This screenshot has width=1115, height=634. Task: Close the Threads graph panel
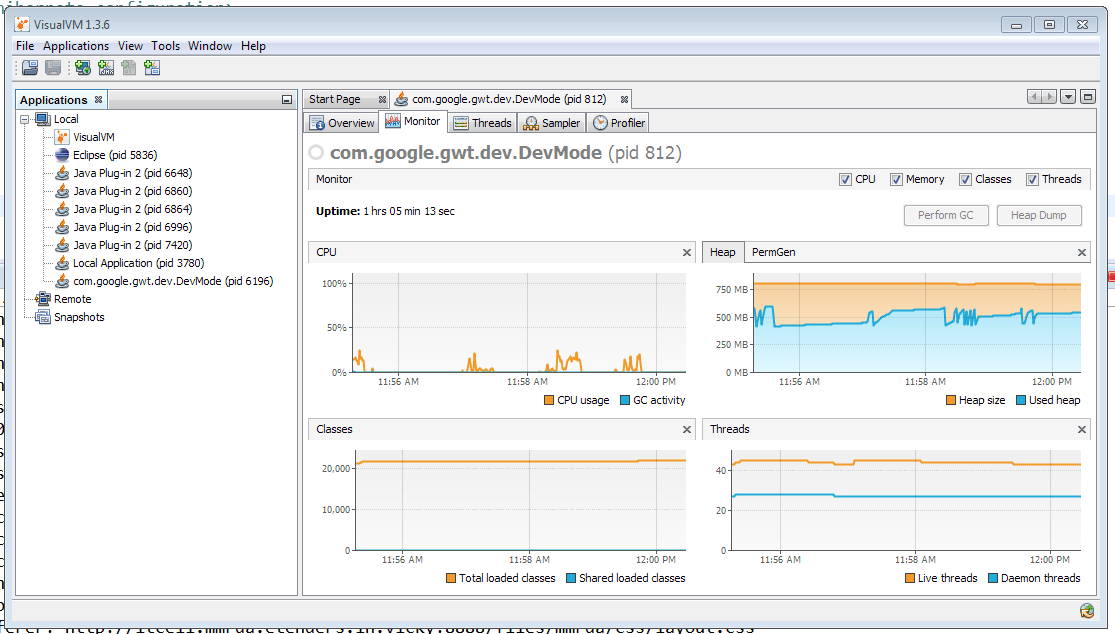[x=1082, y=429]
